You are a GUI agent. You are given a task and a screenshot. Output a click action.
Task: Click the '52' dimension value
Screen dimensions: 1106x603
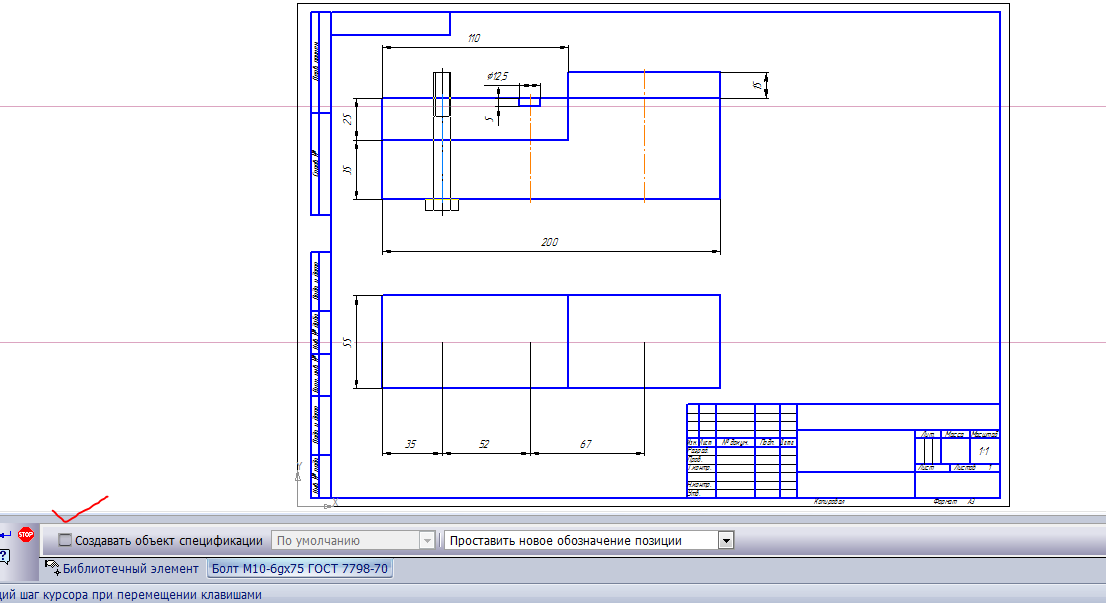click(484, 444)
